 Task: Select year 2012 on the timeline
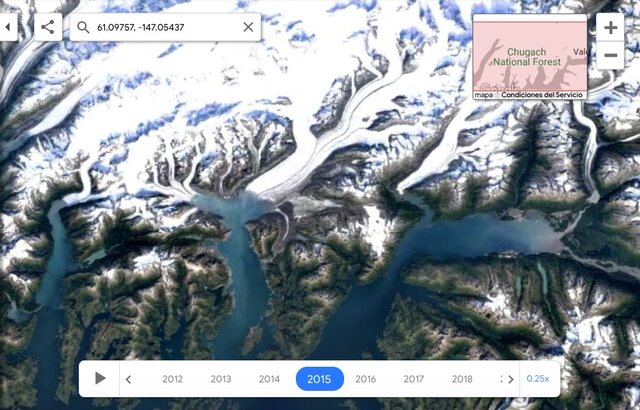173,379
